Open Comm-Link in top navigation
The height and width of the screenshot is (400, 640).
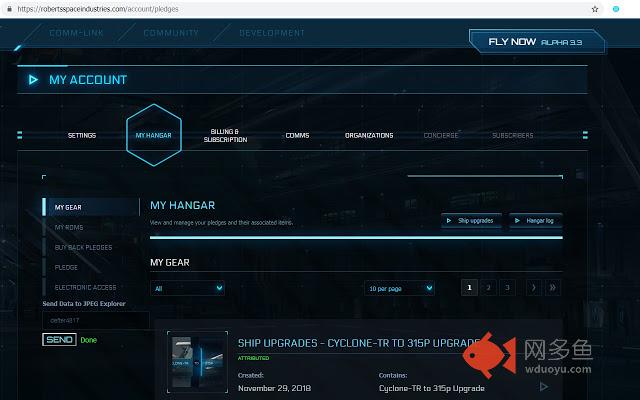[76, 33]
